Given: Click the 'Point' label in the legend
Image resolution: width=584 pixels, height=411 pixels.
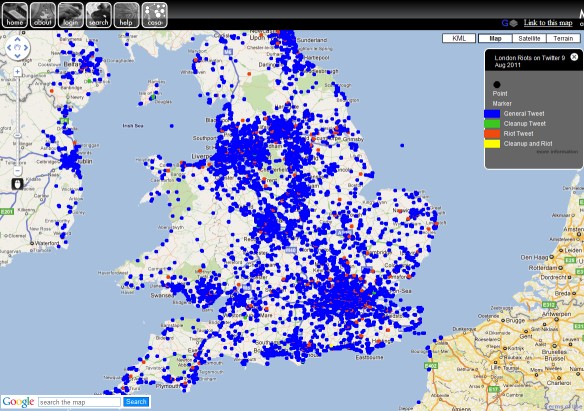Looking at the screenshot, I should coord(500,93).
